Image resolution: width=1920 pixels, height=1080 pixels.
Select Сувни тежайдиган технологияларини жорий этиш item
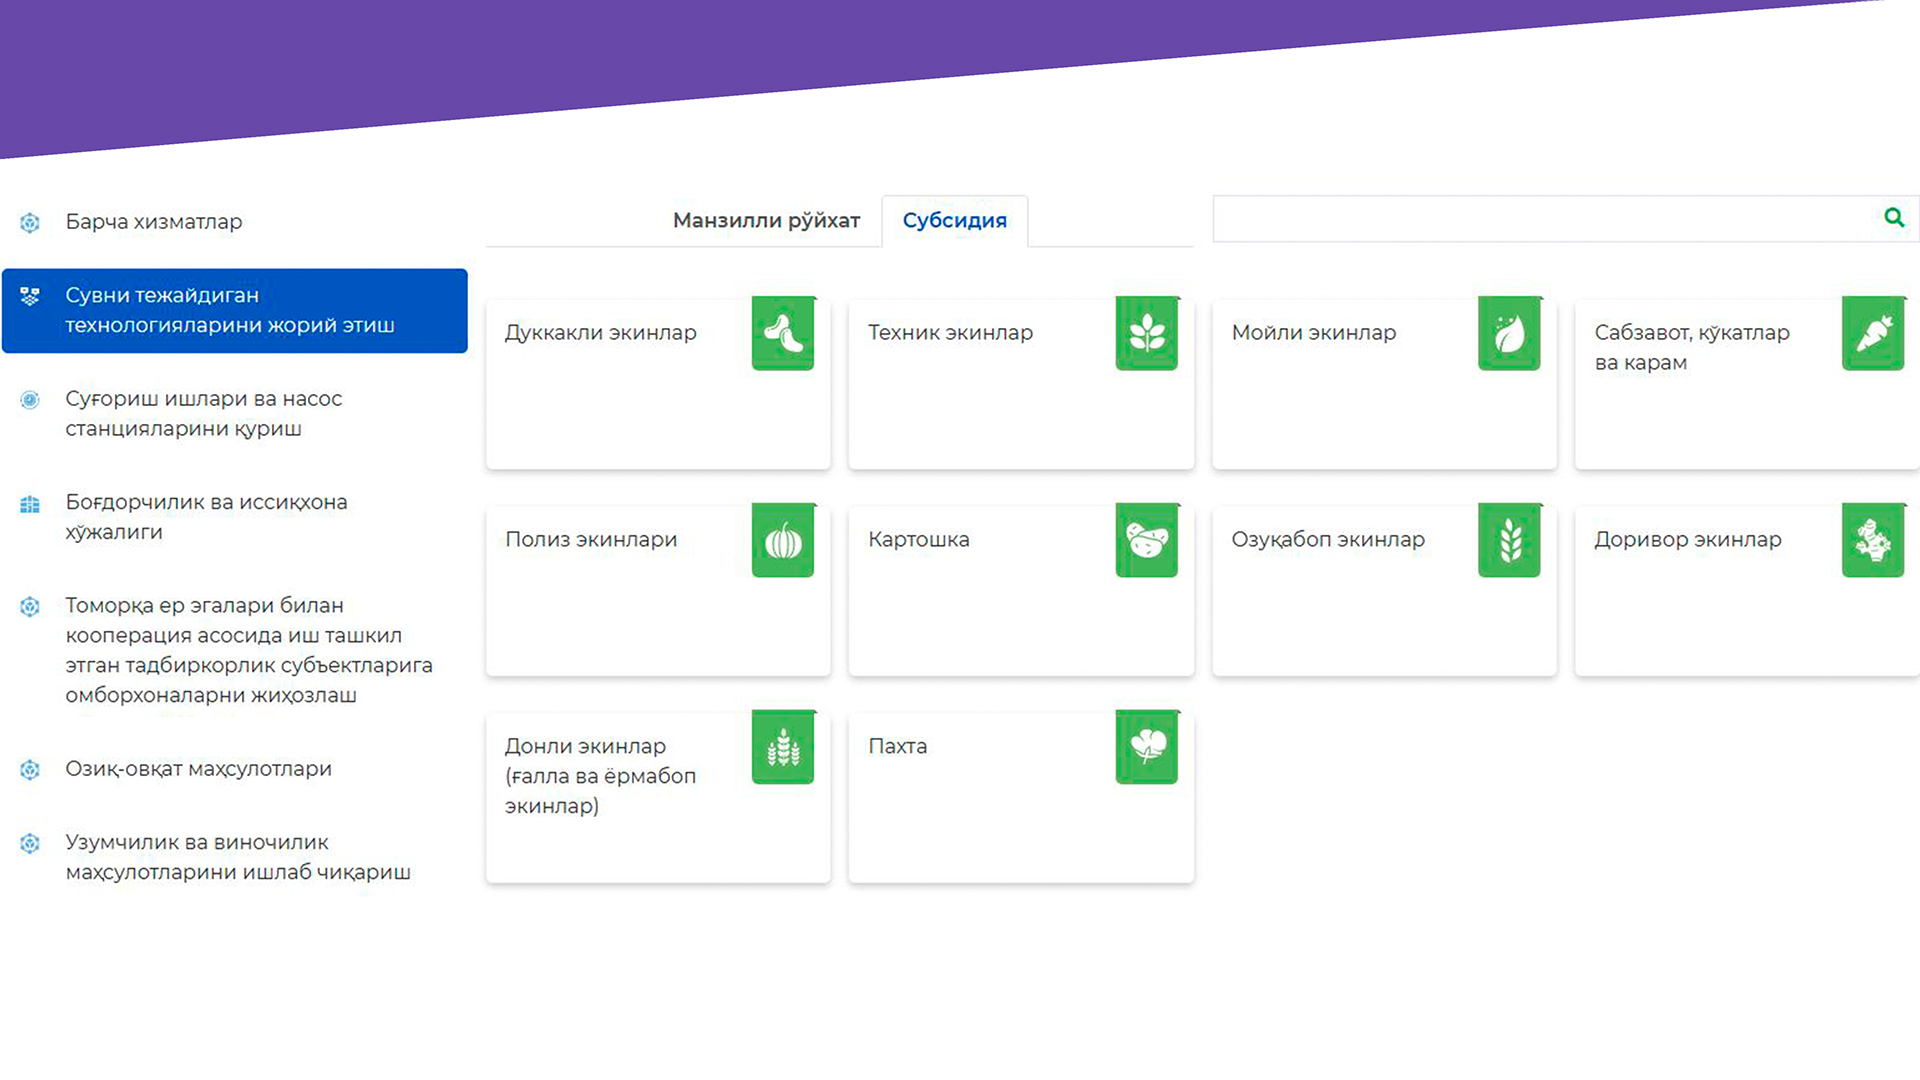230,311
